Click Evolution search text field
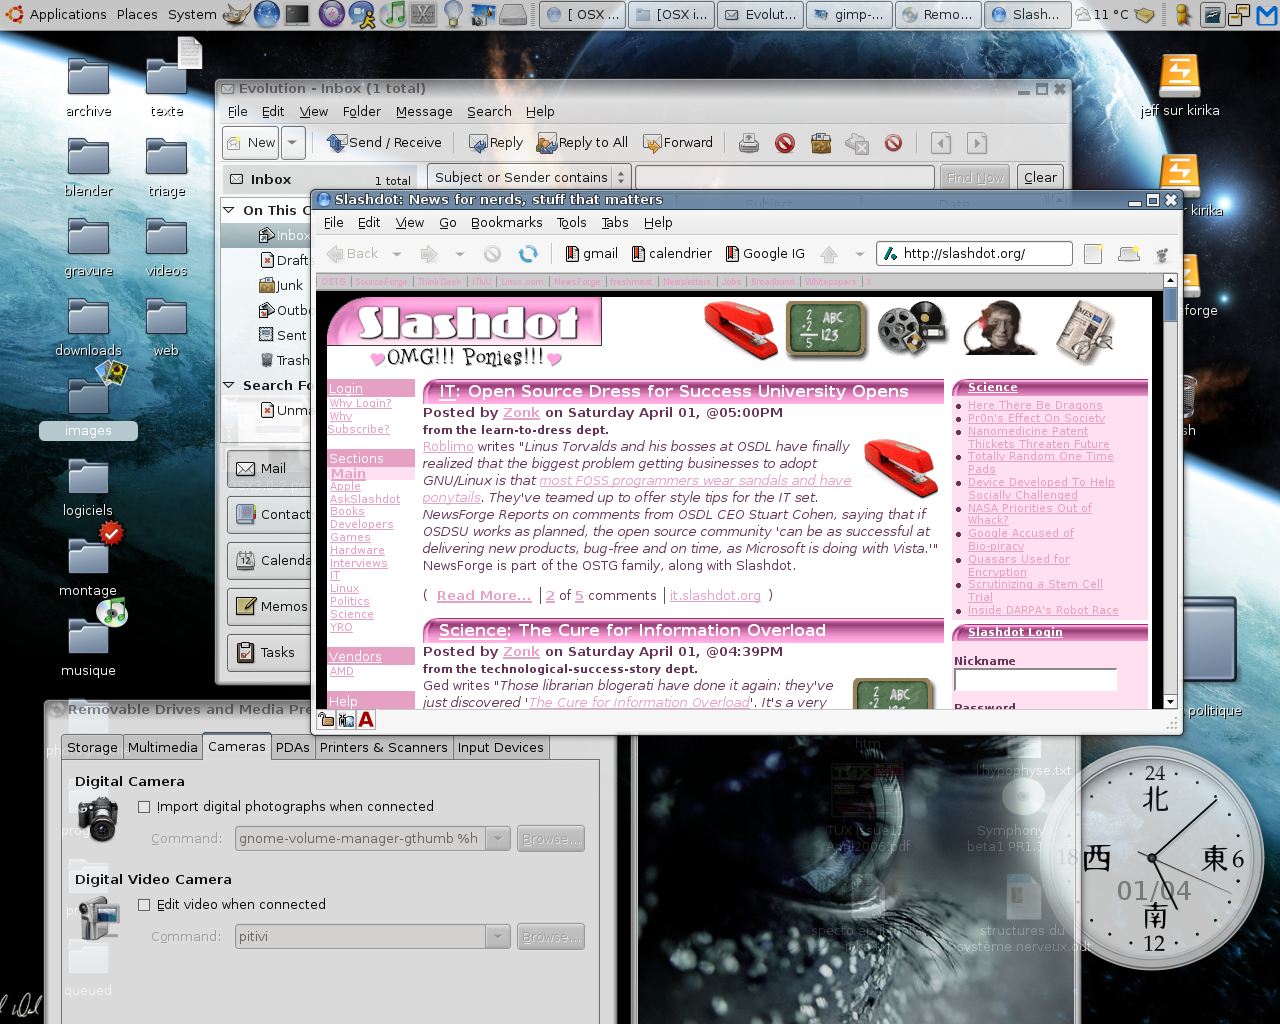The height and width of the screenshot is (1024, 1280). click(x=784, y=177)
